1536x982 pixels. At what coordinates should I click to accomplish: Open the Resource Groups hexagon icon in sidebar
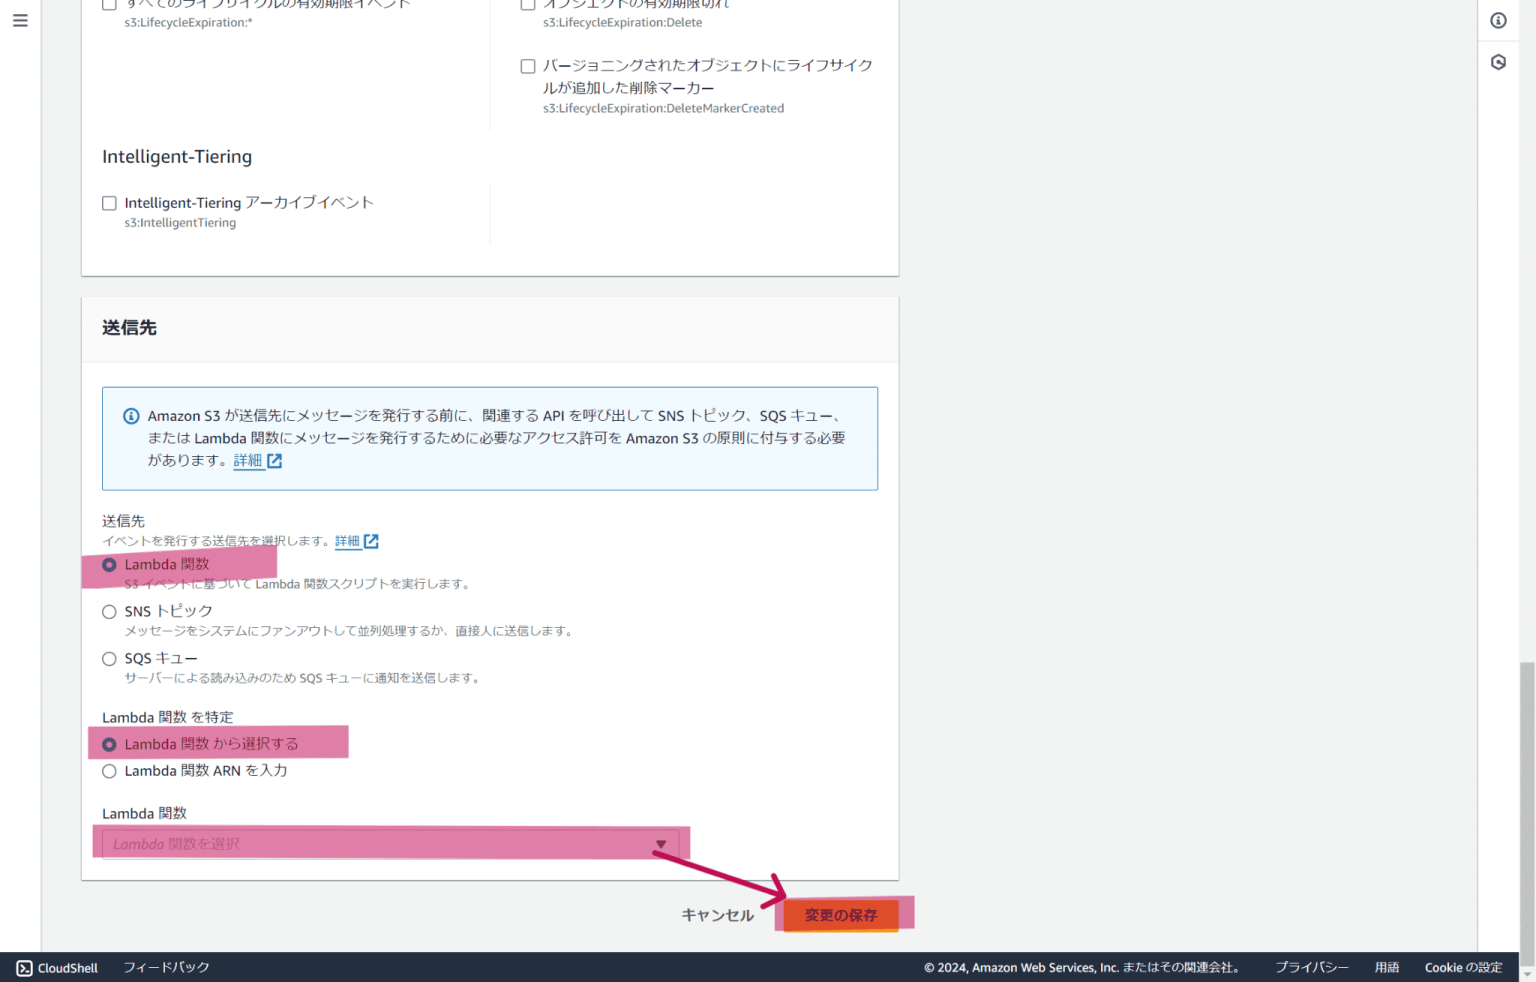click(x=1497, y=61)
